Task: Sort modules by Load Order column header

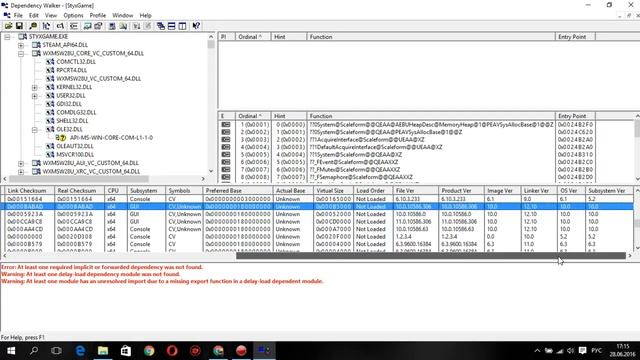Action: (373, 191)
